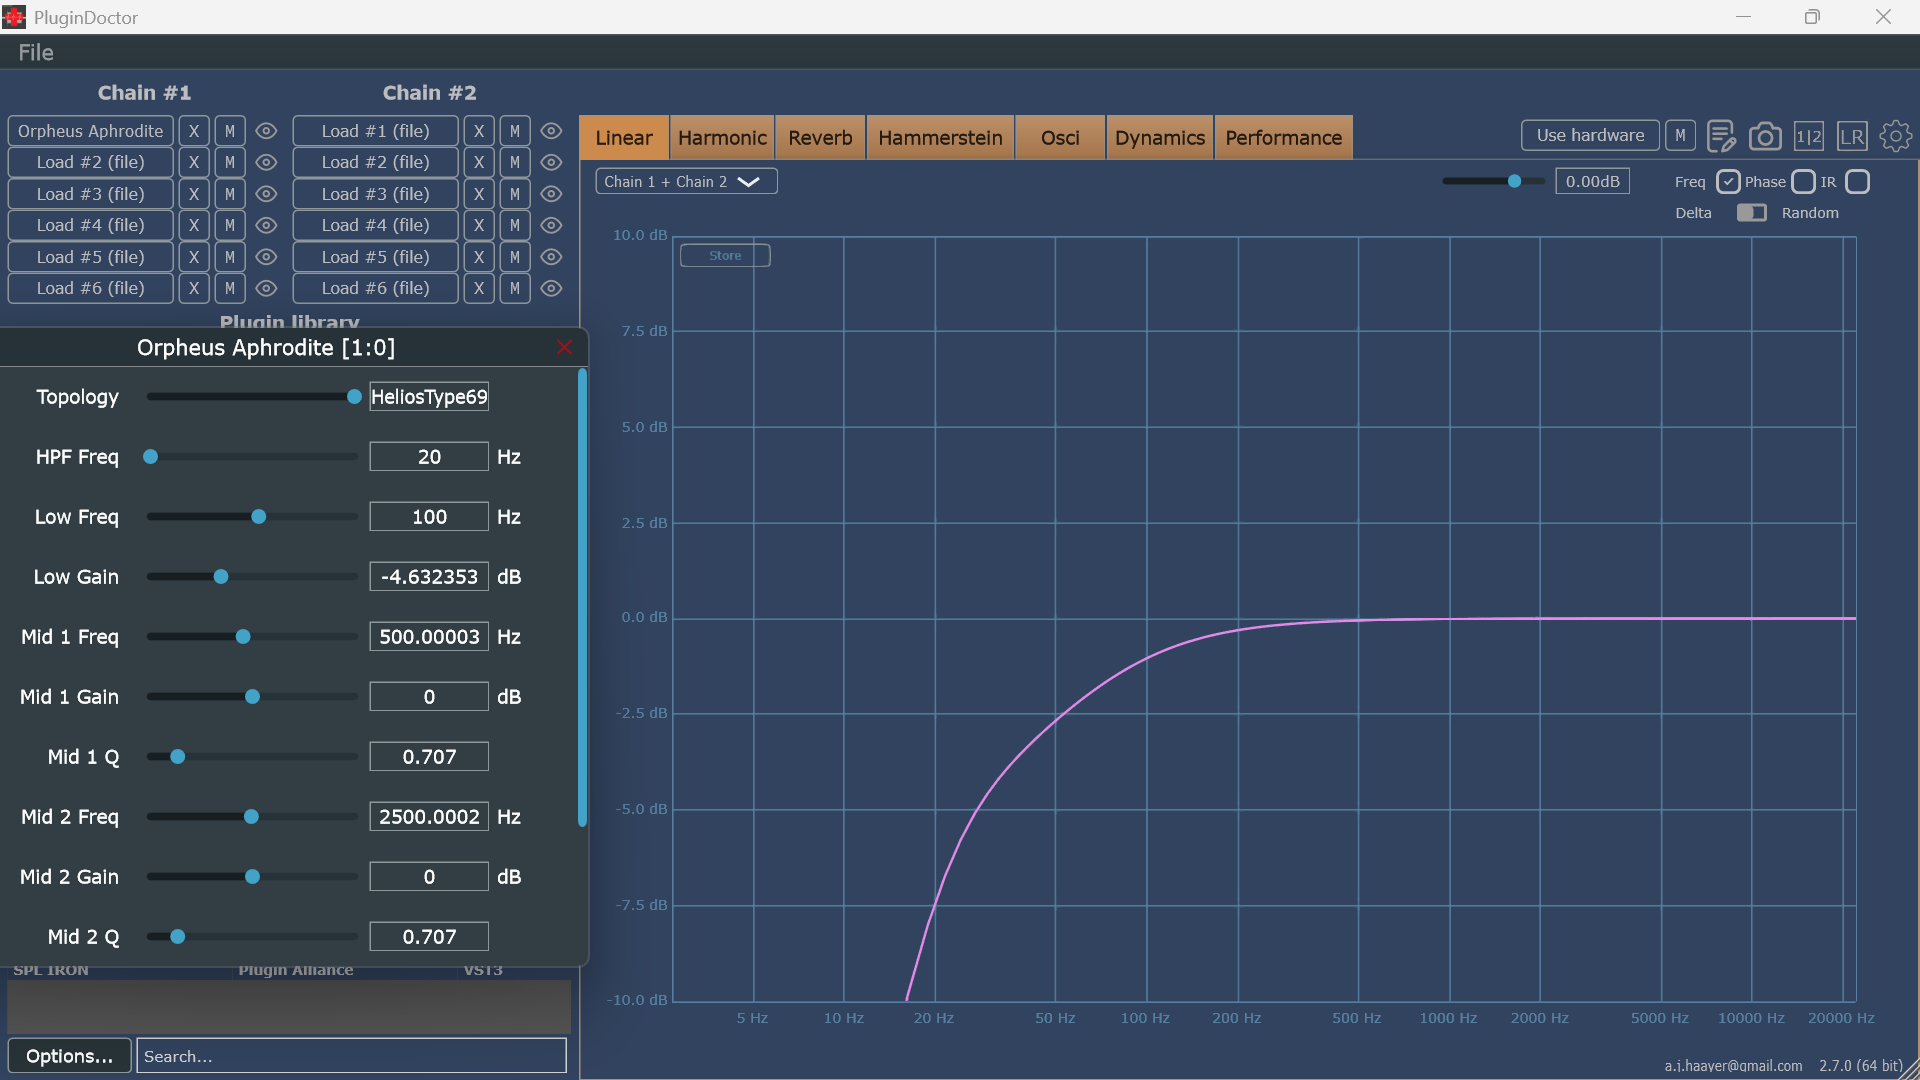
Task: Mute Chain #1 Load #2 slot
Action: [230, 162]
